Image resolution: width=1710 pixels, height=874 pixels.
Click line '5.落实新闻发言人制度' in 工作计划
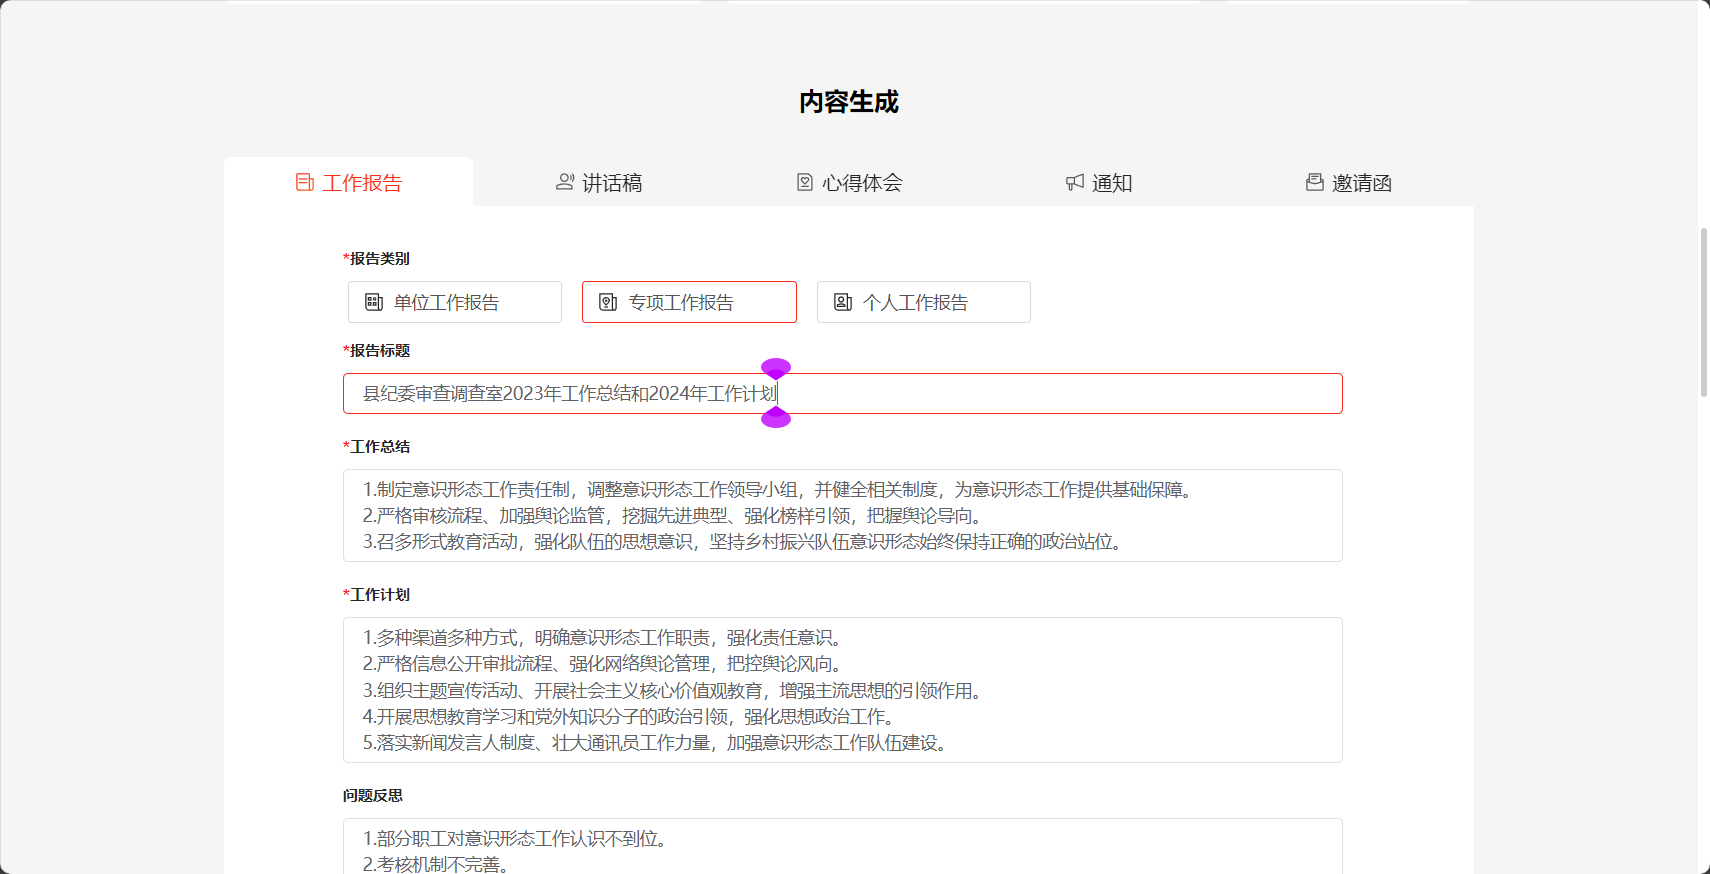657,742
